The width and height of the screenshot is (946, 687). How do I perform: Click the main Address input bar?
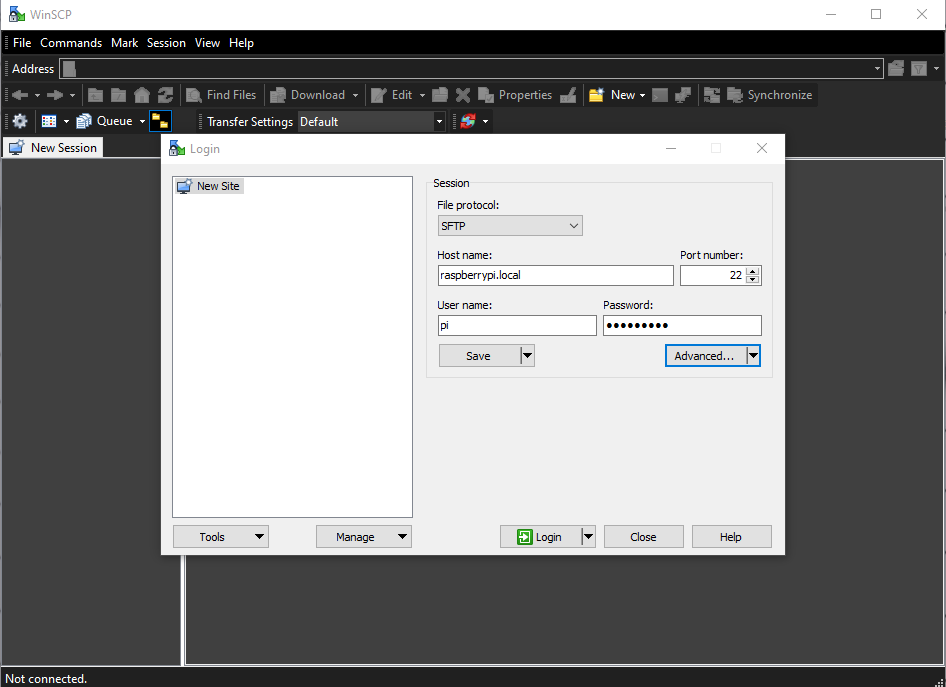(471, 69)
